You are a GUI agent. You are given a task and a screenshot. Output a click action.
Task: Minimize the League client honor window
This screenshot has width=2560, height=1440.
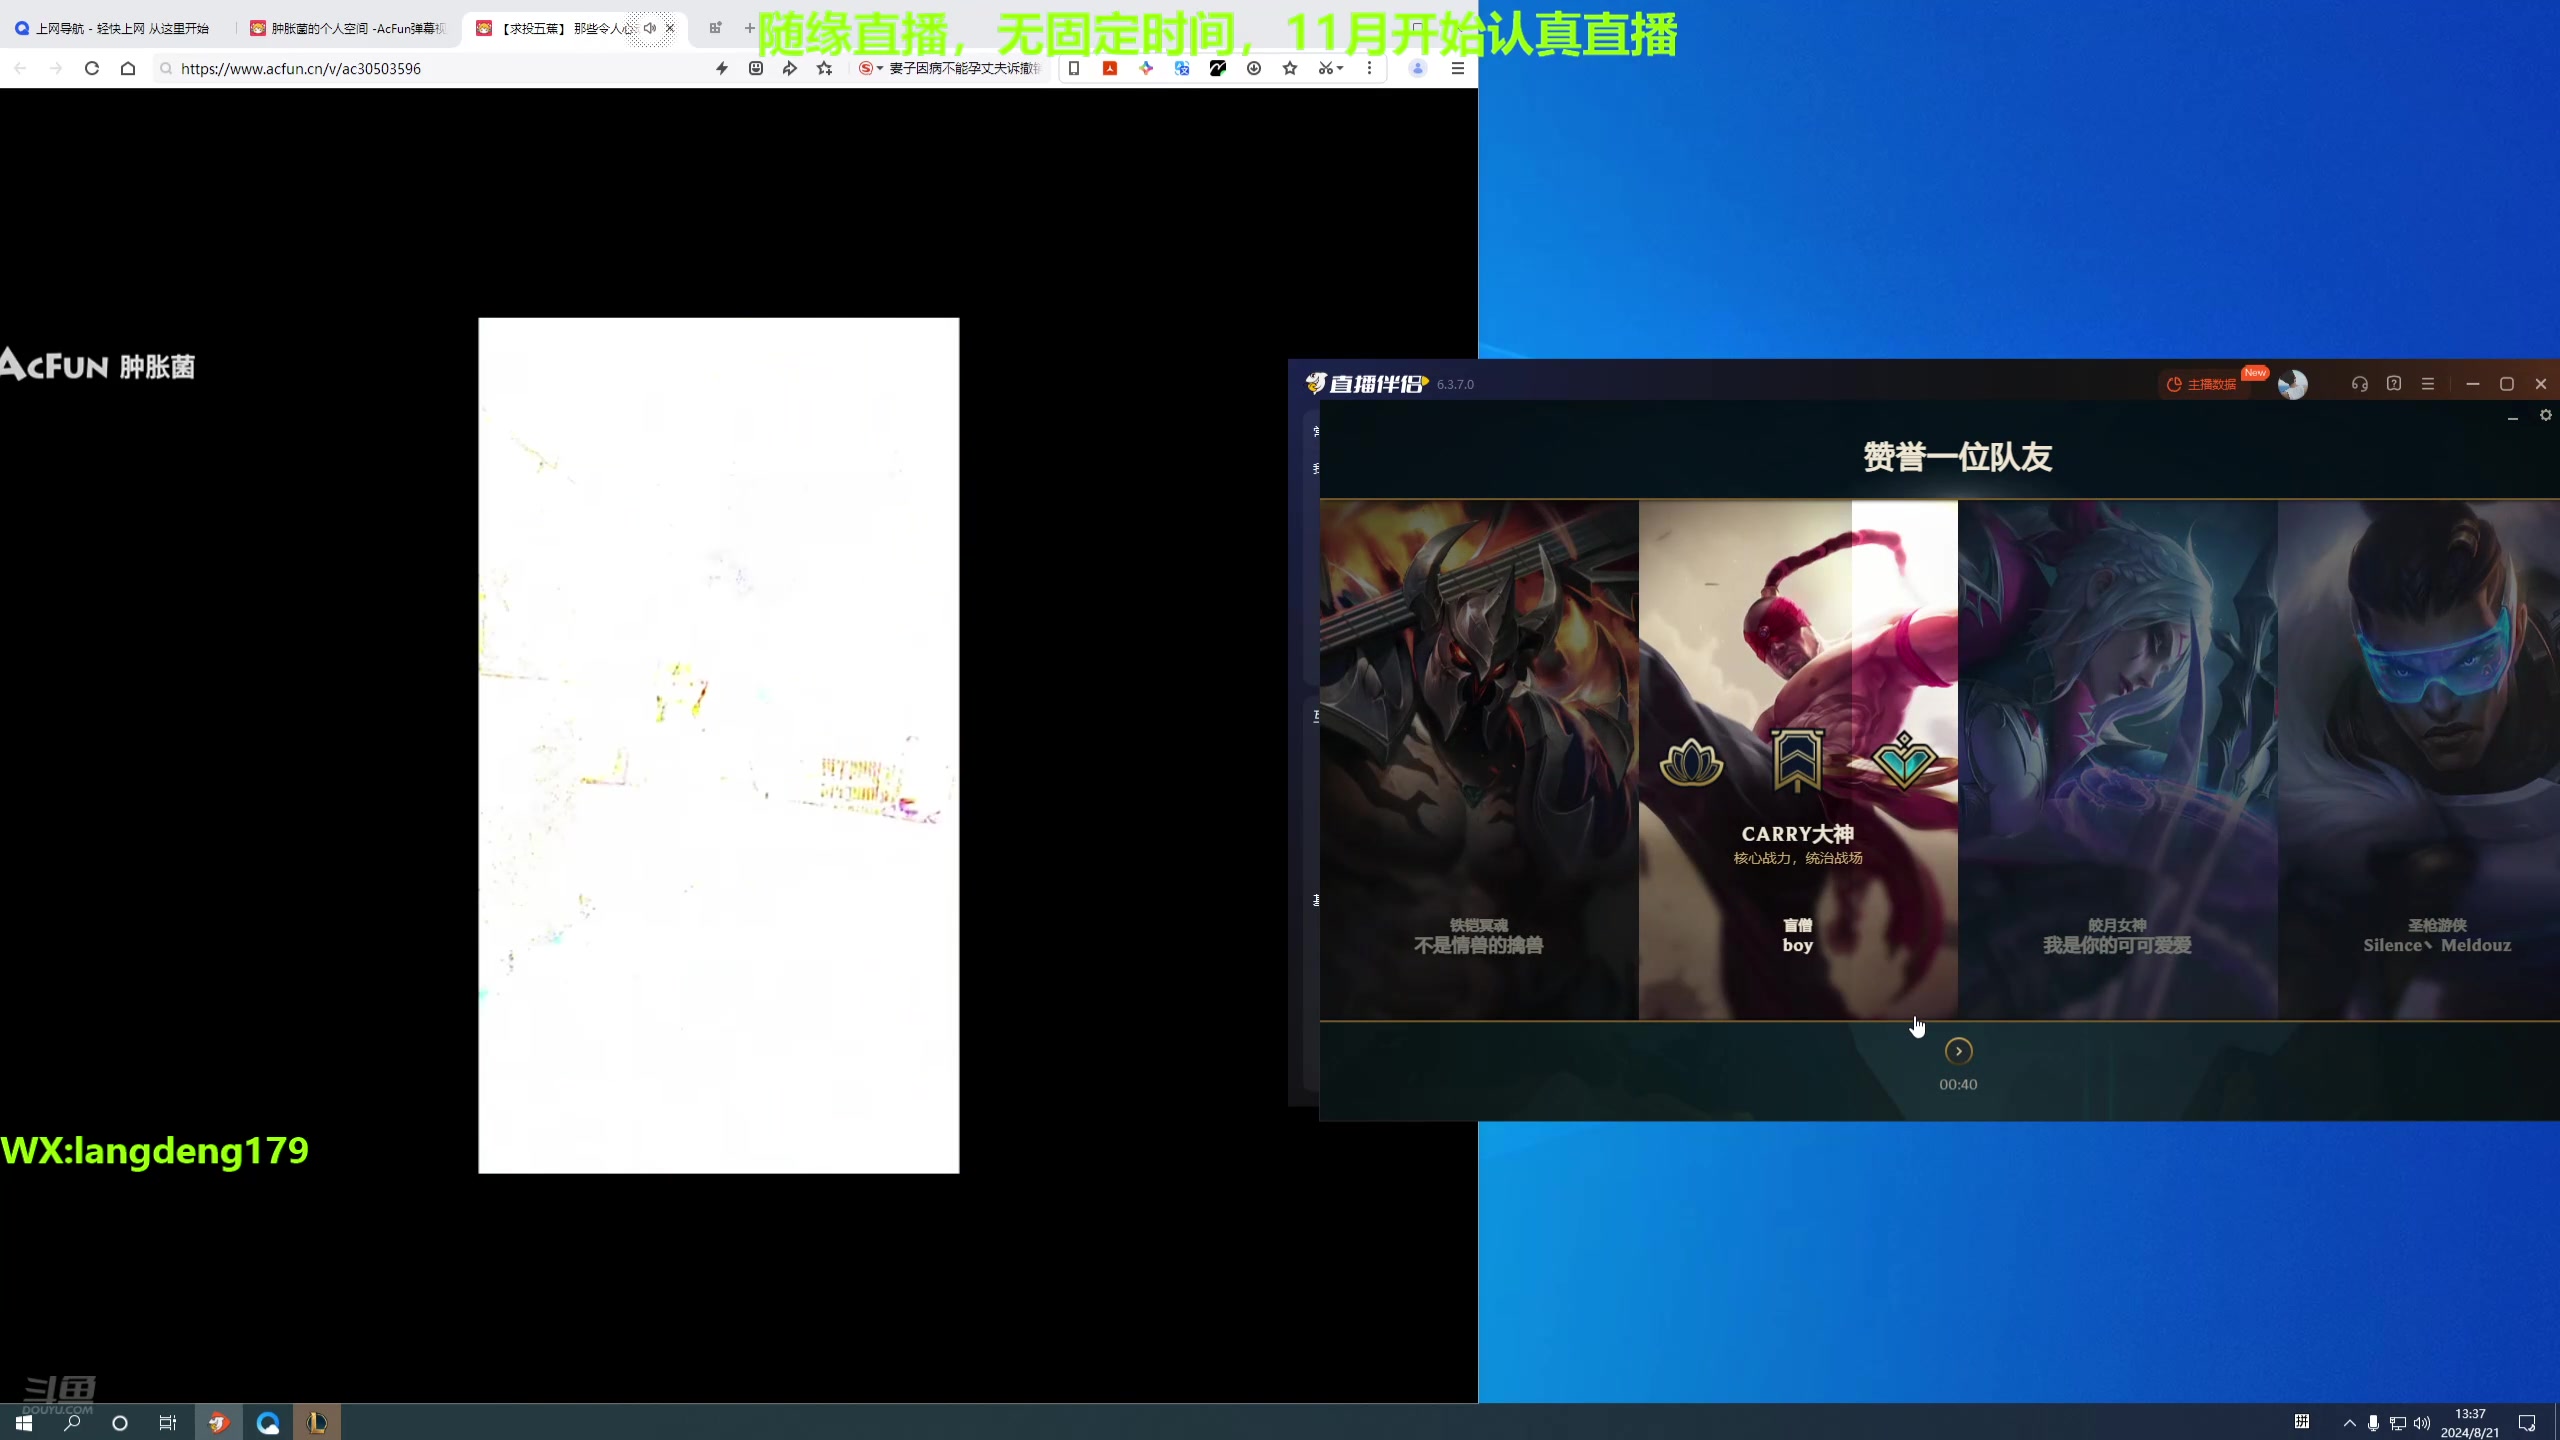(x=2513, y=417)
